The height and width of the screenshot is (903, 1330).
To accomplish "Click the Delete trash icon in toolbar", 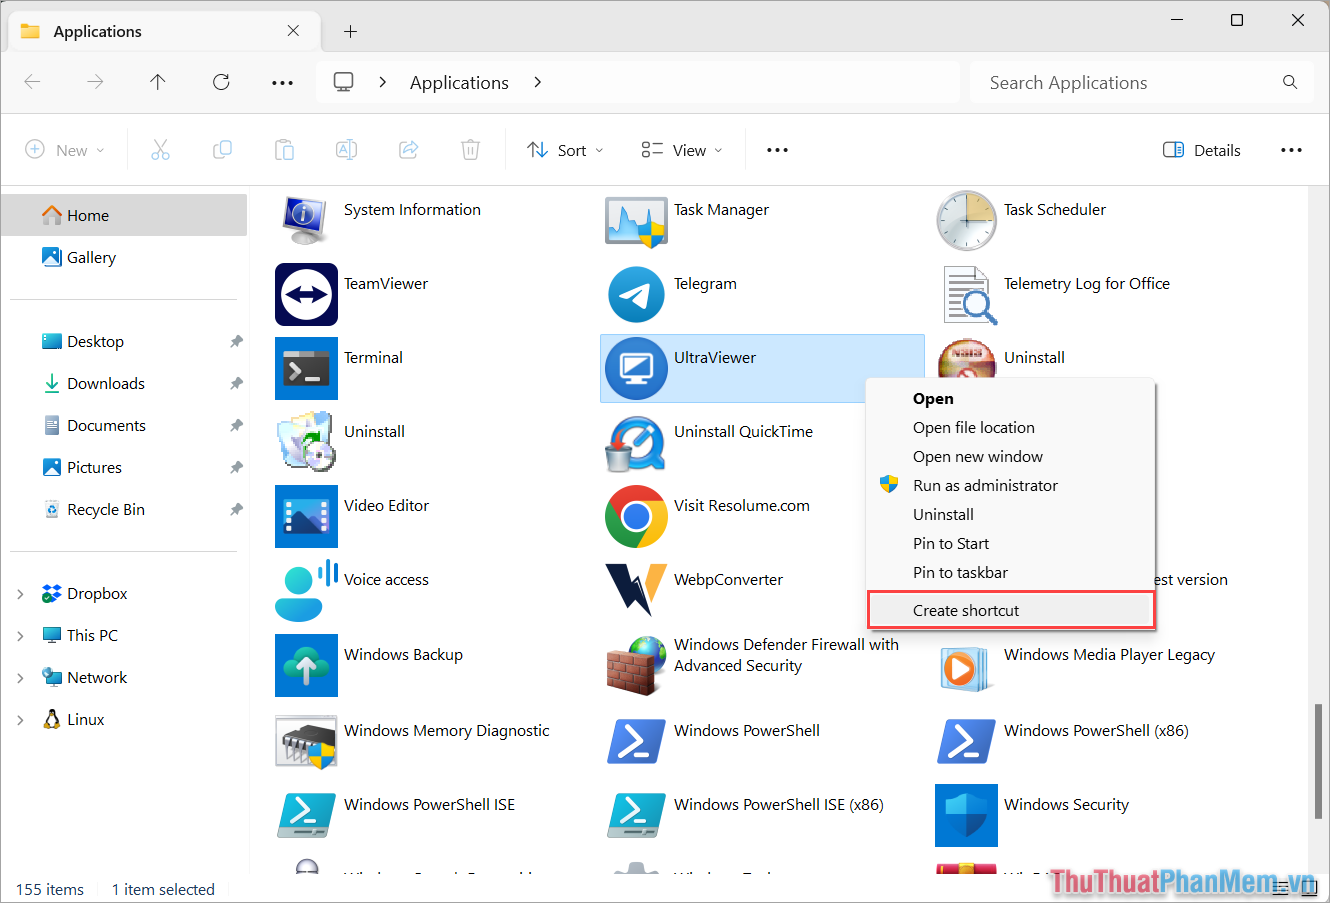I will 470,149.
